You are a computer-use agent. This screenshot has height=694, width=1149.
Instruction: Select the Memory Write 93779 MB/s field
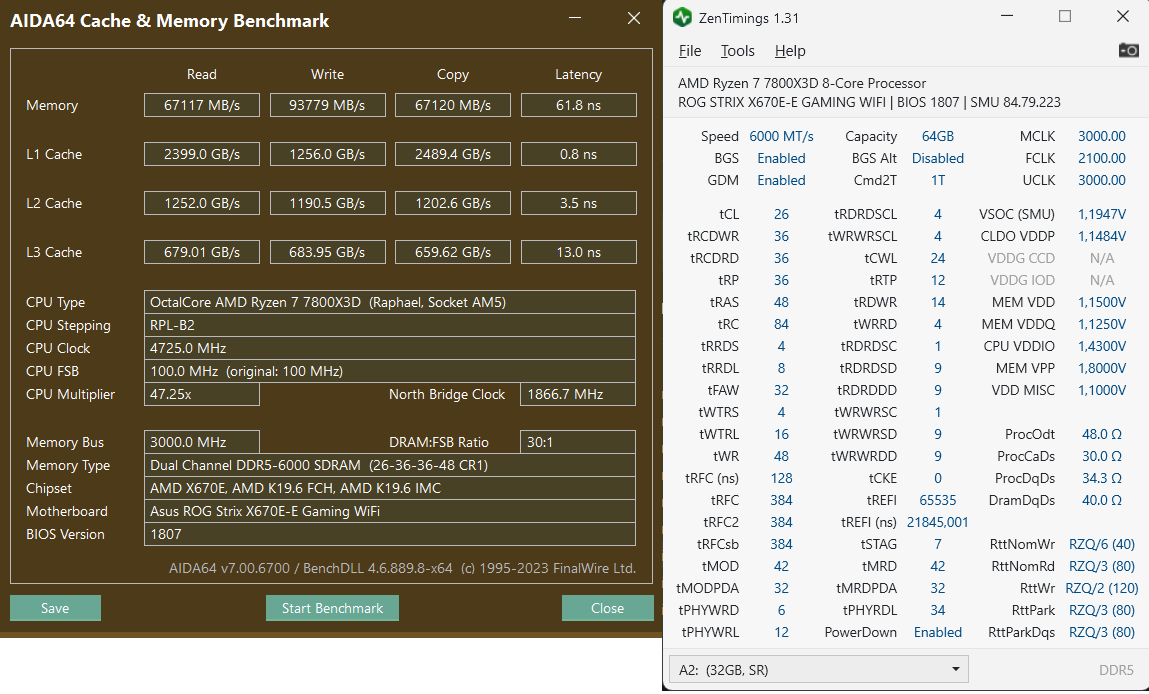pyautogui.click(x=328, y=105)
